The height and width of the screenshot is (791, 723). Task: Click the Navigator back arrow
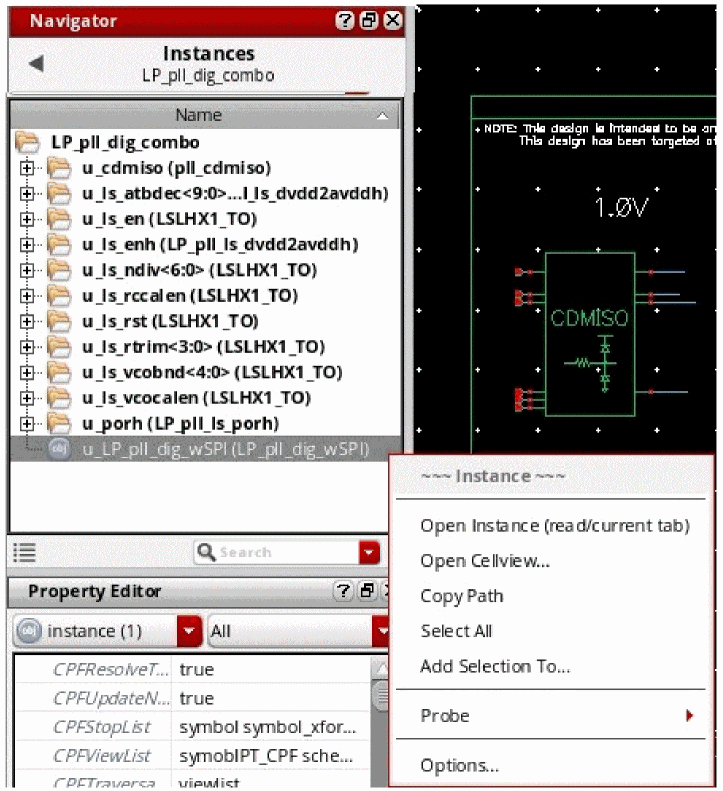coord(36,64)
